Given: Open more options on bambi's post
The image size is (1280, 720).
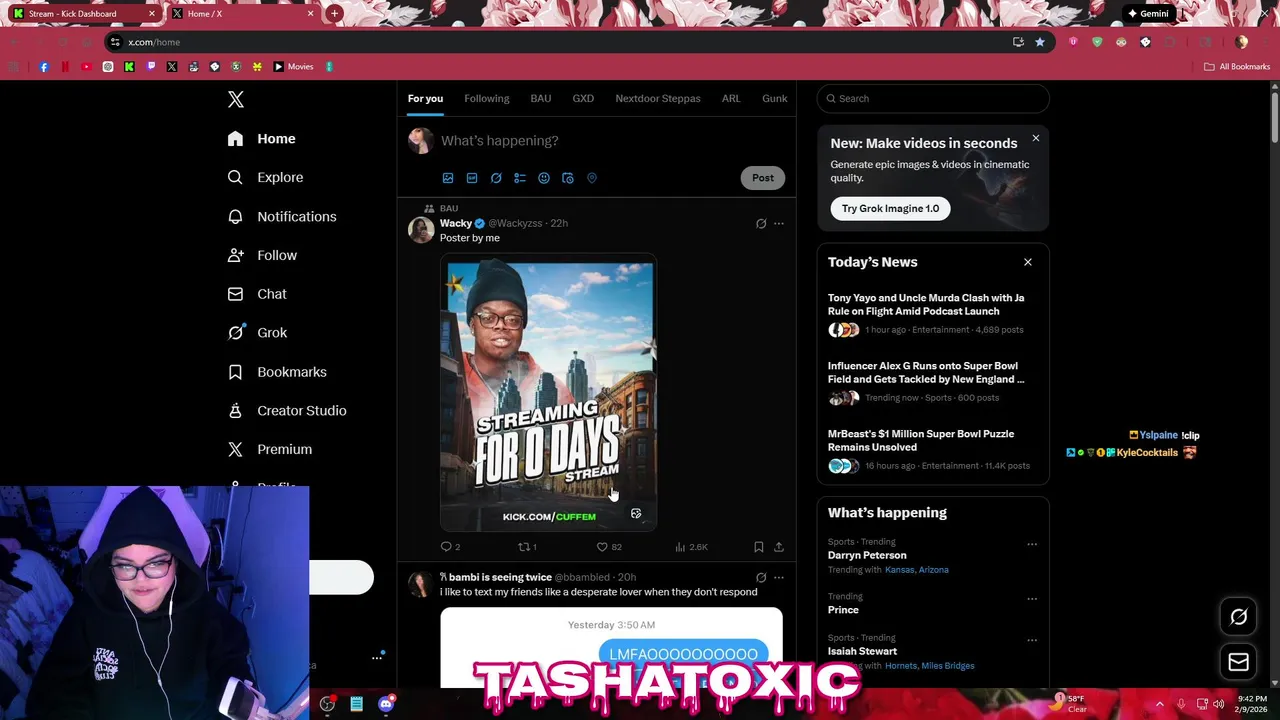Looking at the screenshot, I should [x=779, y=578].
